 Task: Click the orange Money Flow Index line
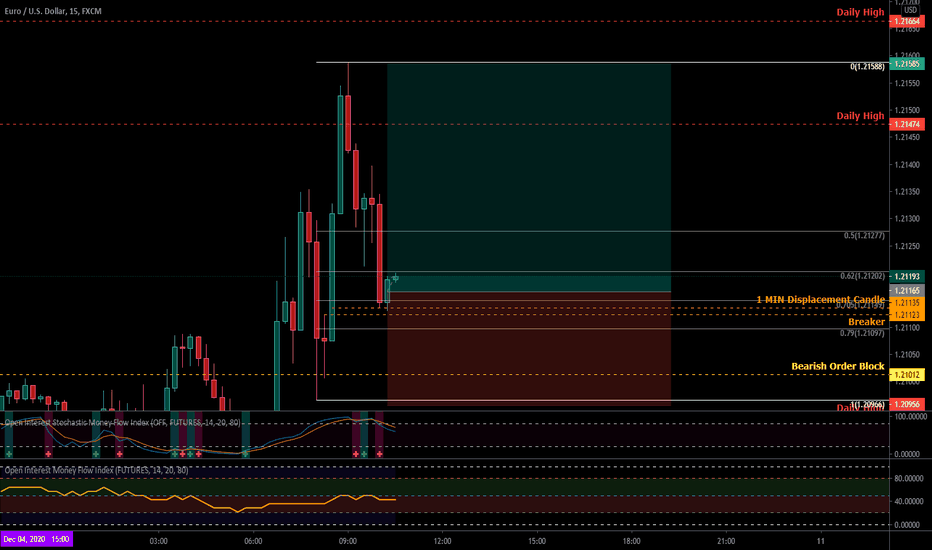198,498
